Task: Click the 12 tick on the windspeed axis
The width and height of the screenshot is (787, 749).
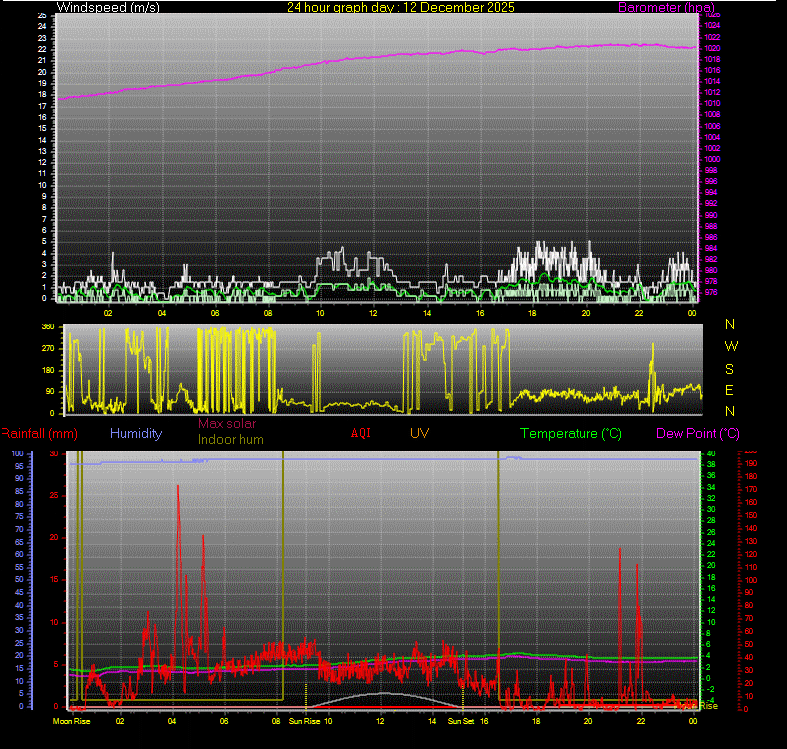Action: click(x=42, y=162)
